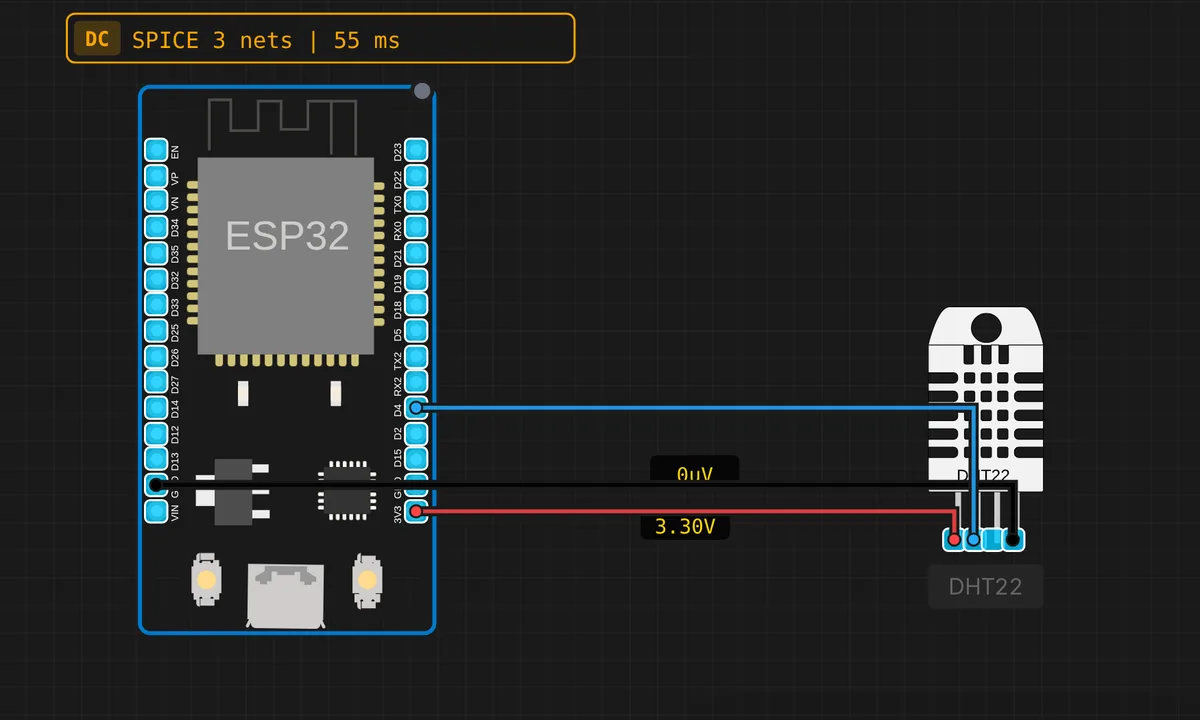Click the DC mode badge
The image size is (1200, 720).
[97, 39]
